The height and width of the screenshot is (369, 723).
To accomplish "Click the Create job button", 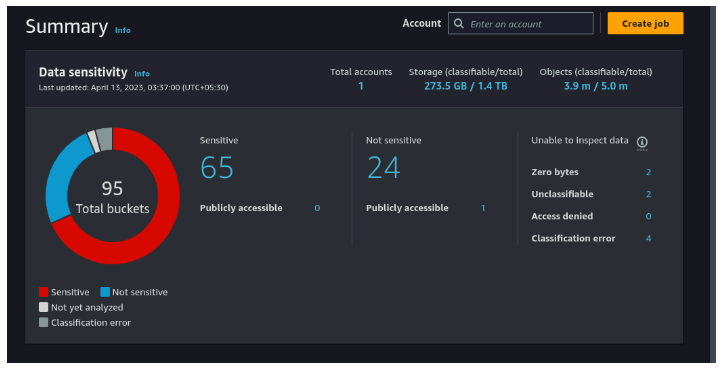I will coord(645,24).
